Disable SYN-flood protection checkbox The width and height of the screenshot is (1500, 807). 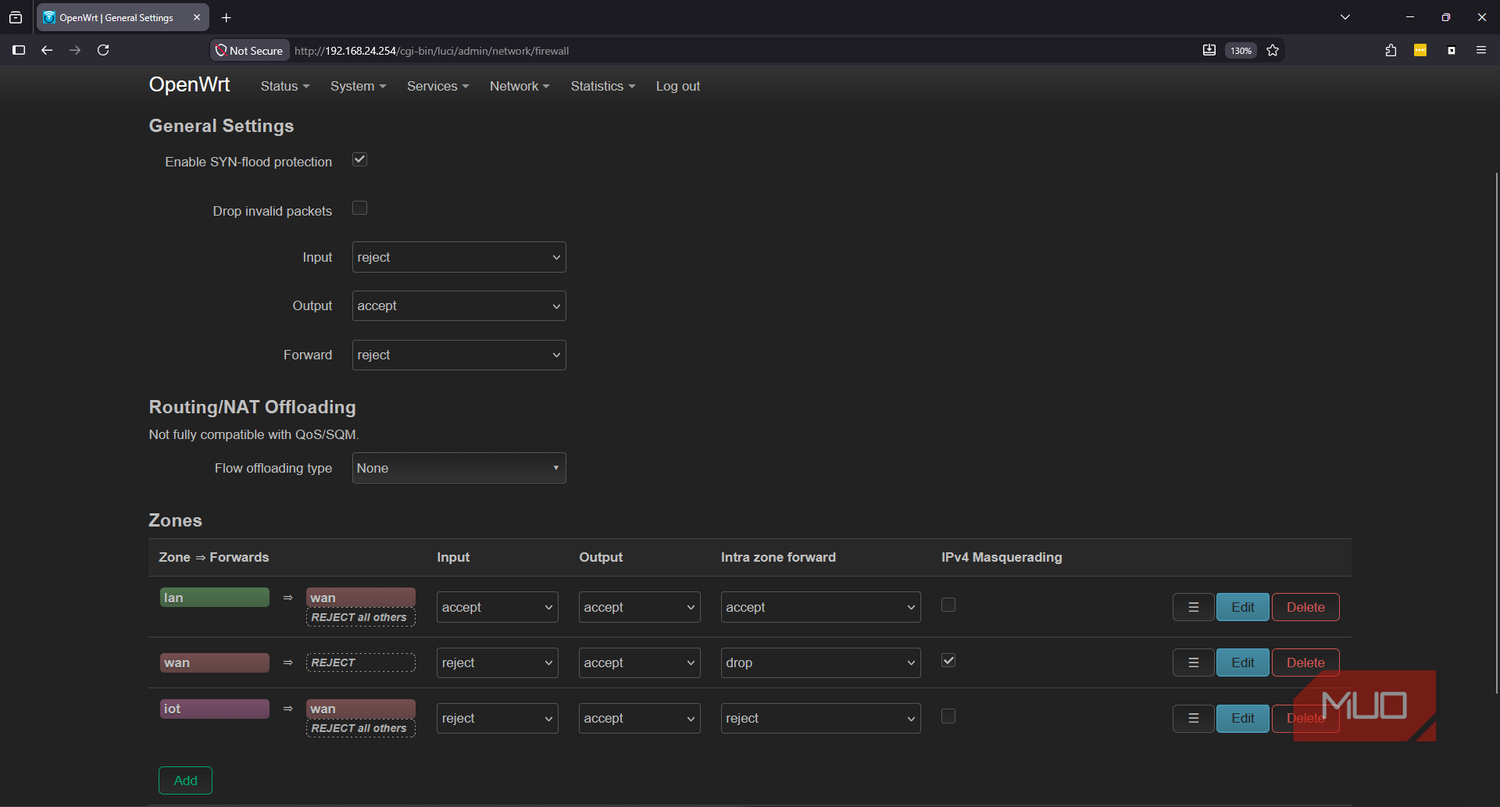360,160
